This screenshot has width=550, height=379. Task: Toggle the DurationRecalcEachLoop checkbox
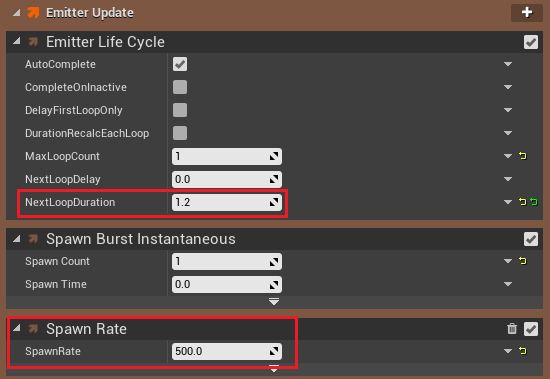click(x=180, y=133)
